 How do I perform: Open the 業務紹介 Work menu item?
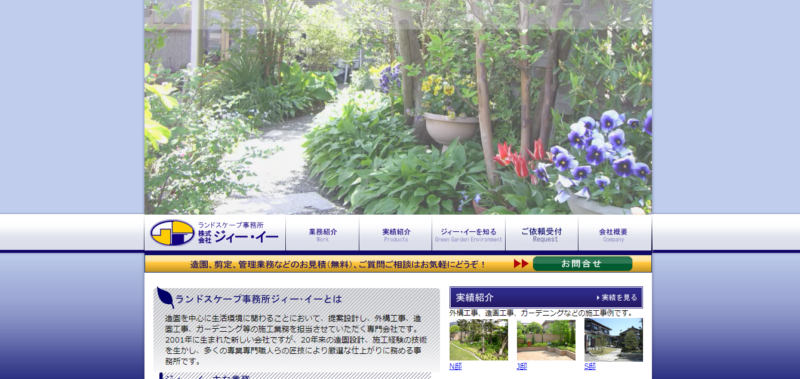point(322,234)
